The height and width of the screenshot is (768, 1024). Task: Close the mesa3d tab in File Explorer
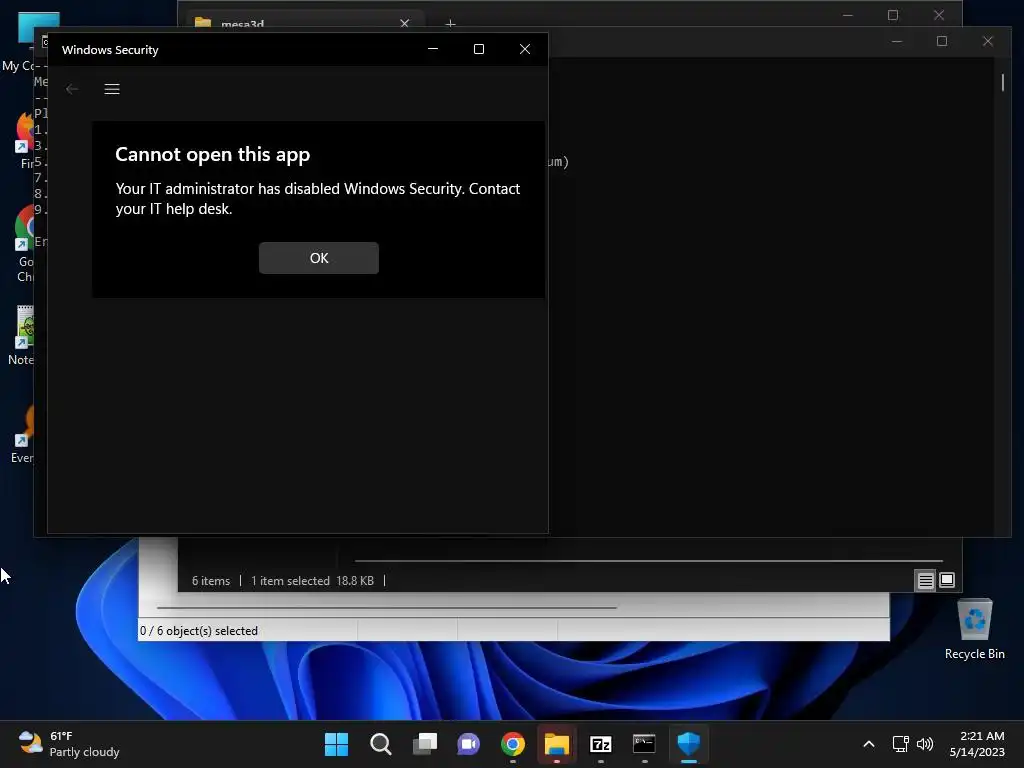pos(404,24)
